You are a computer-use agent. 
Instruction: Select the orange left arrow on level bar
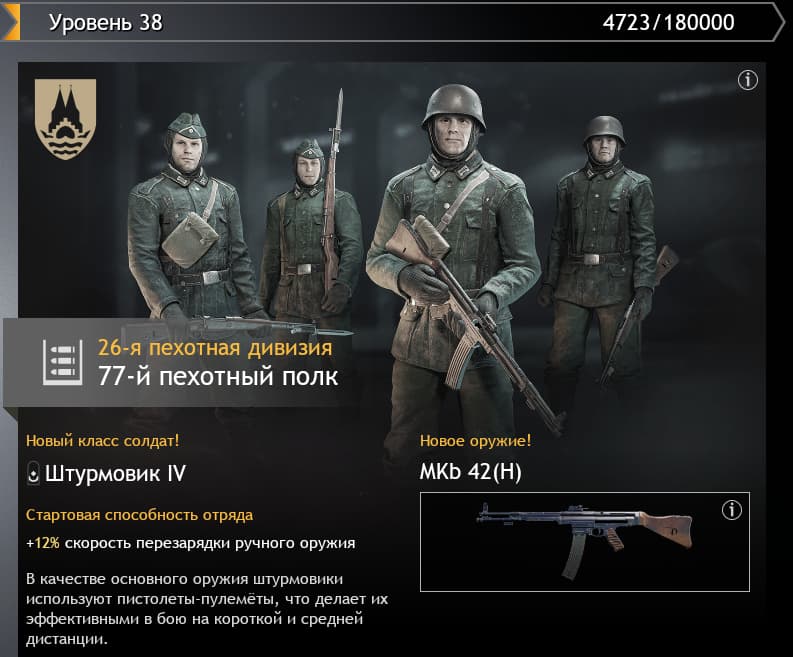[10, 21]
